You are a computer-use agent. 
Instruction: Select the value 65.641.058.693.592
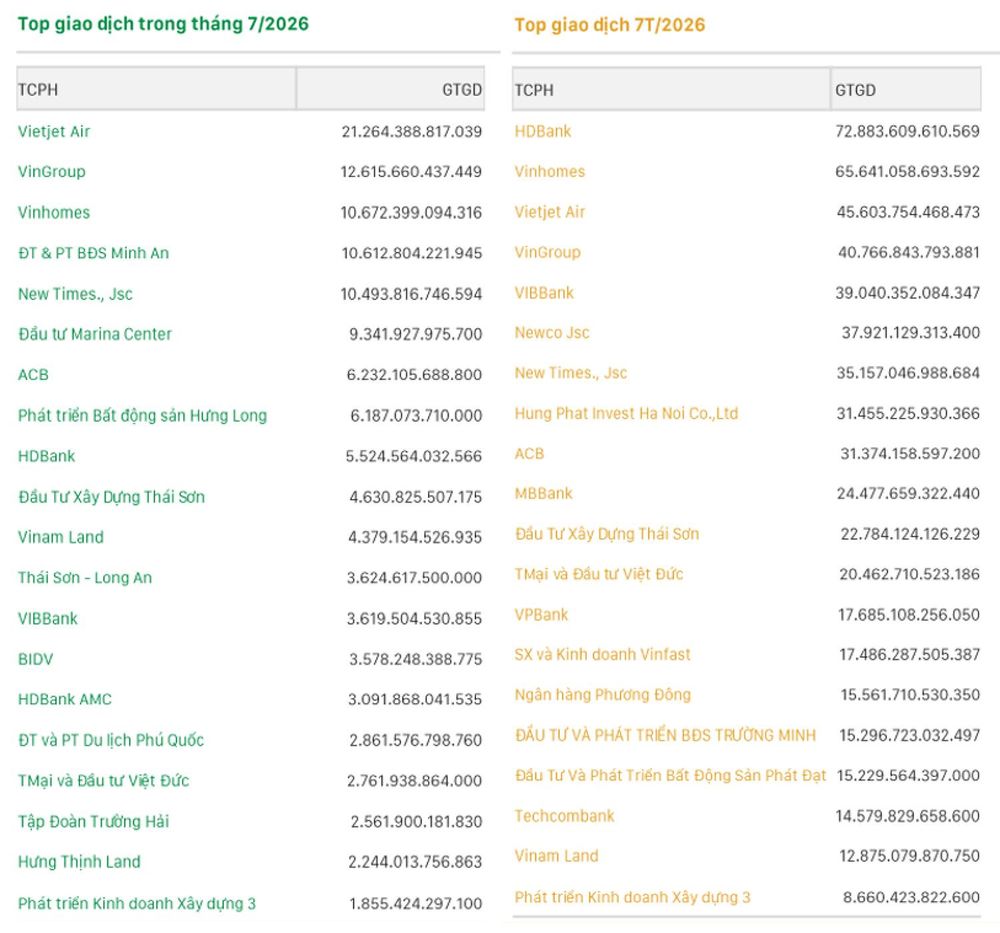click(908, 172)
